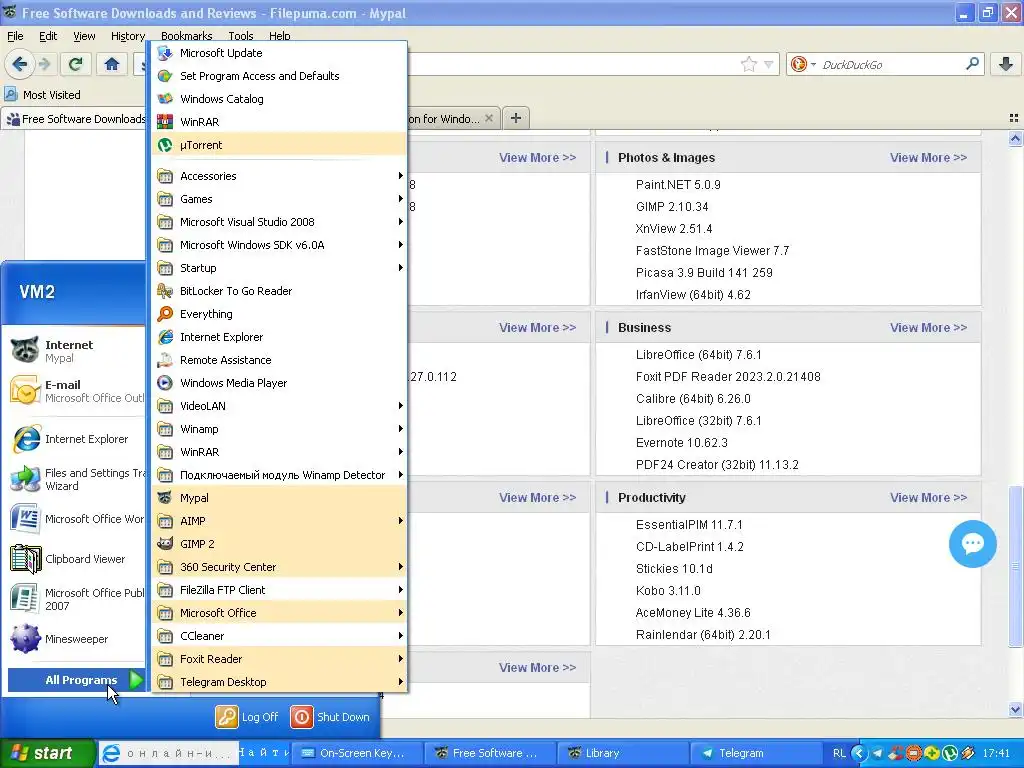
Task: Click View More for Photos & Images
Action: click(928, 157)
